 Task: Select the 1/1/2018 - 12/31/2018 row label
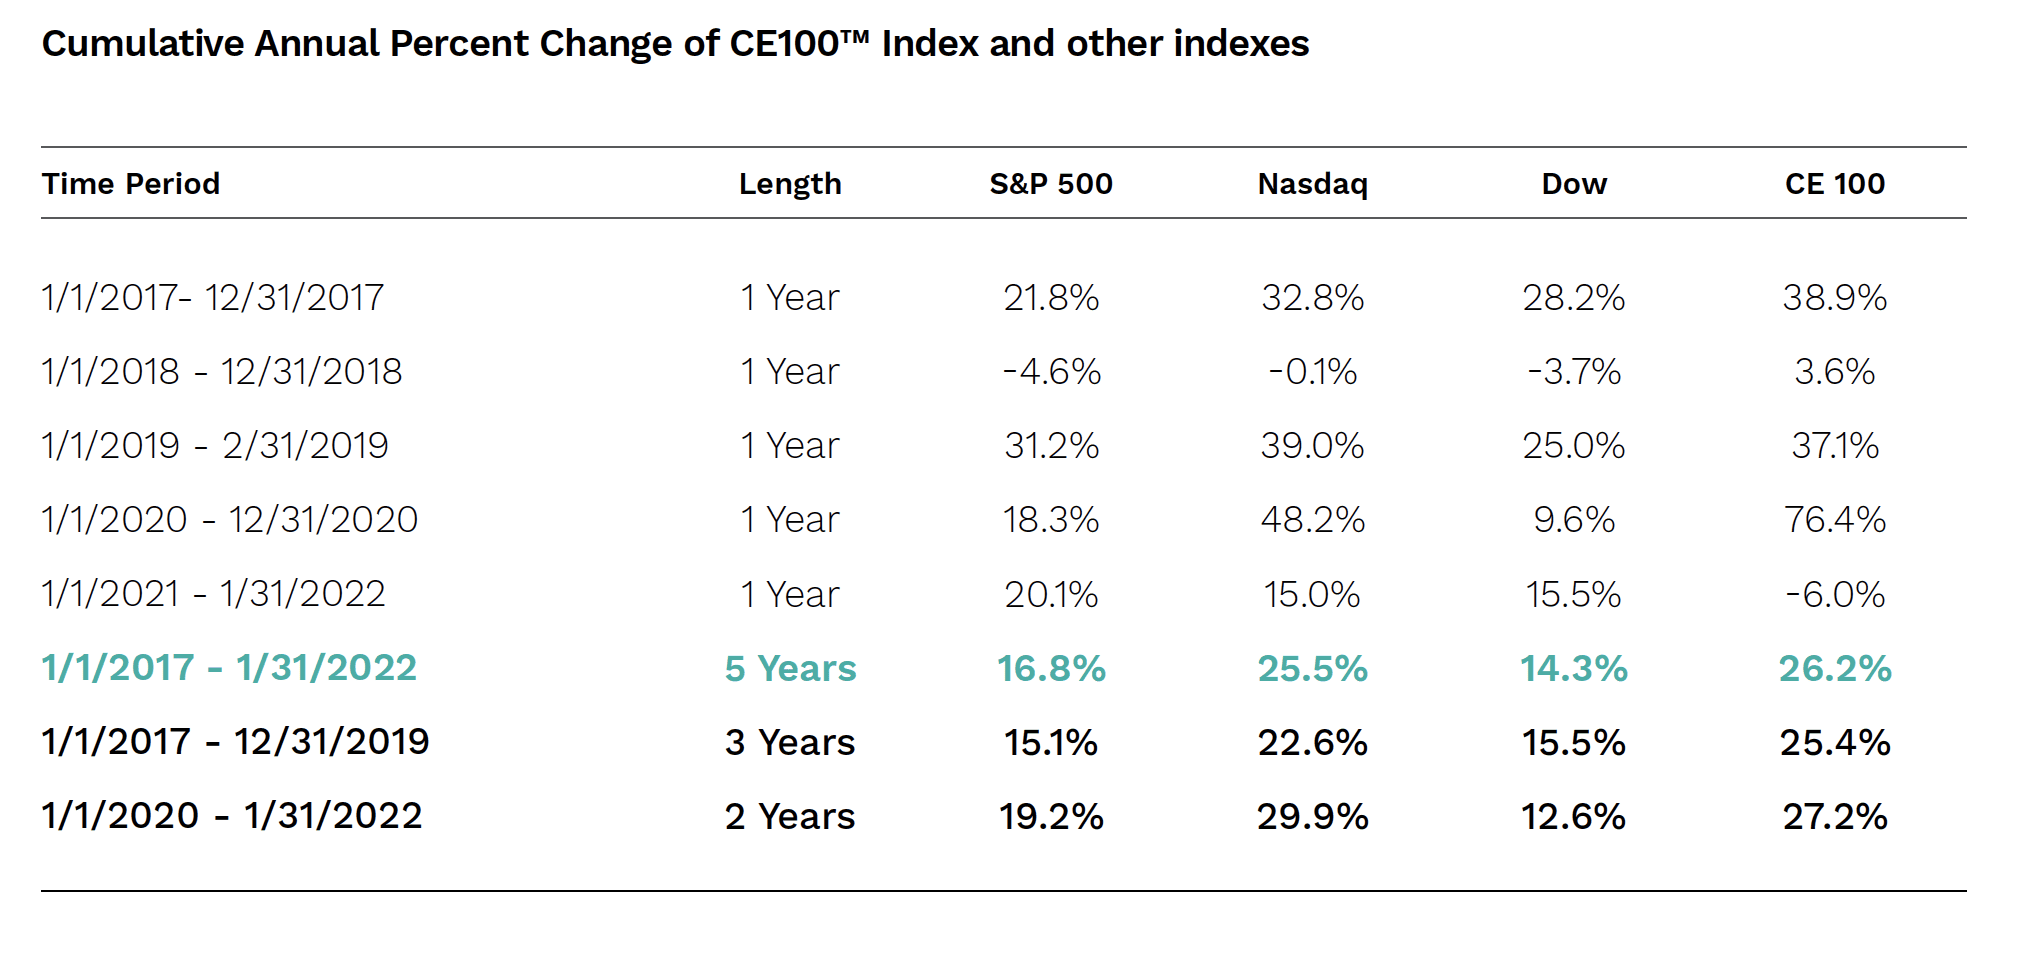(x=221, y=372)
